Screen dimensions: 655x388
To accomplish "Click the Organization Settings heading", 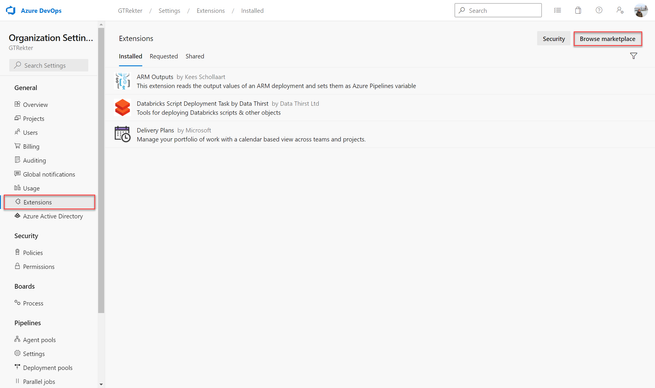I will pyautogui.click(x=51, y=38).
